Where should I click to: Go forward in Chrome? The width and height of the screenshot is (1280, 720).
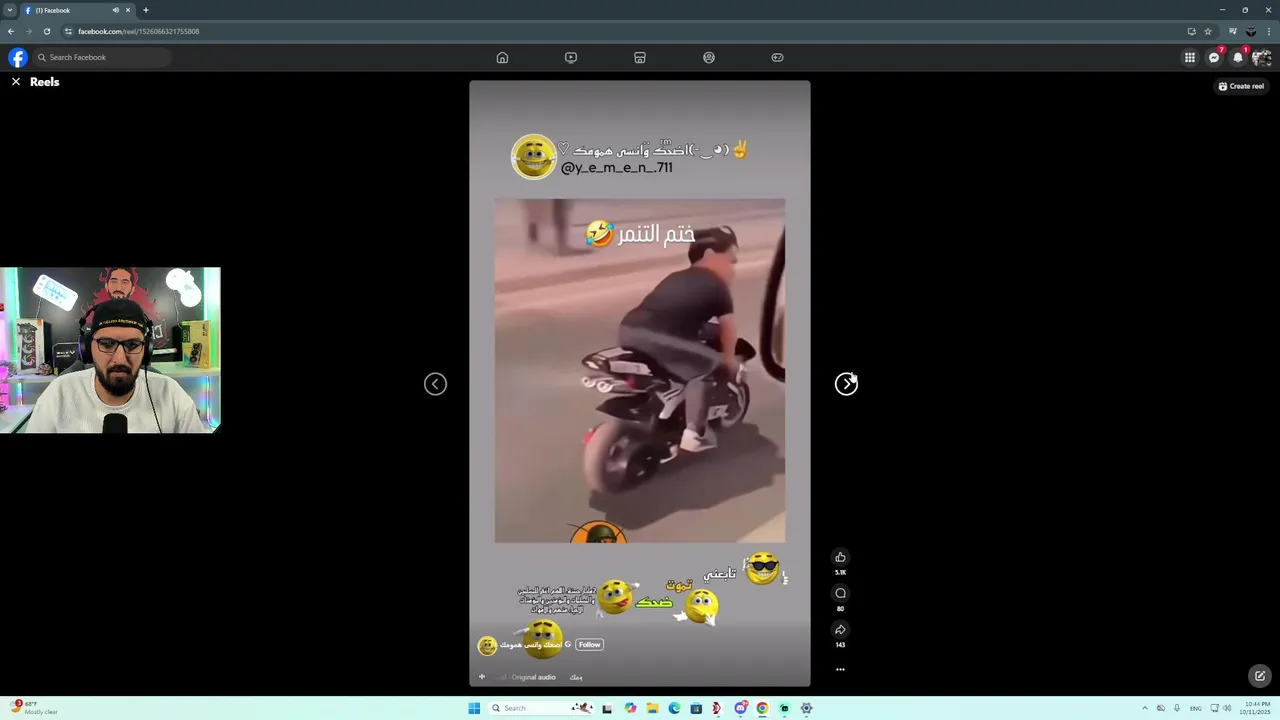coord(28,31)
